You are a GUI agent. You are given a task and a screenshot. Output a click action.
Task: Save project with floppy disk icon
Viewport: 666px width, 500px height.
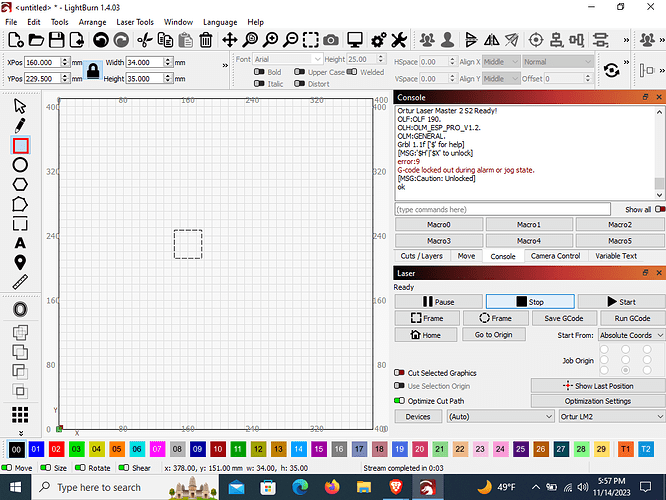[56, 40]
